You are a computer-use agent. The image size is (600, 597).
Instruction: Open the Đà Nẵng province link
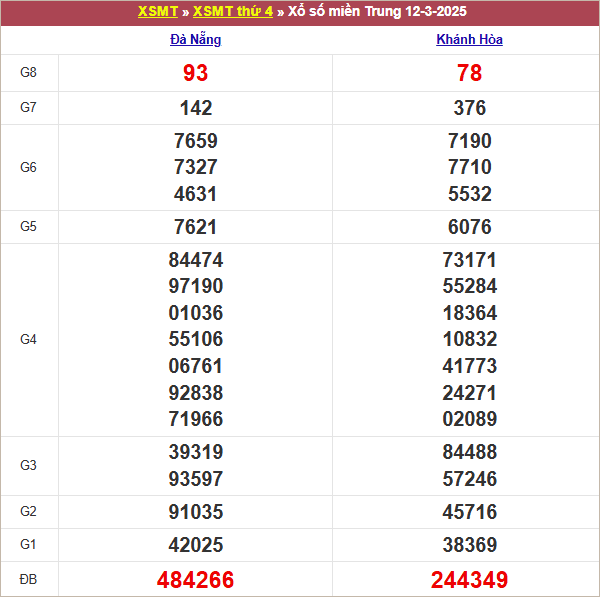tap(196, 39)
